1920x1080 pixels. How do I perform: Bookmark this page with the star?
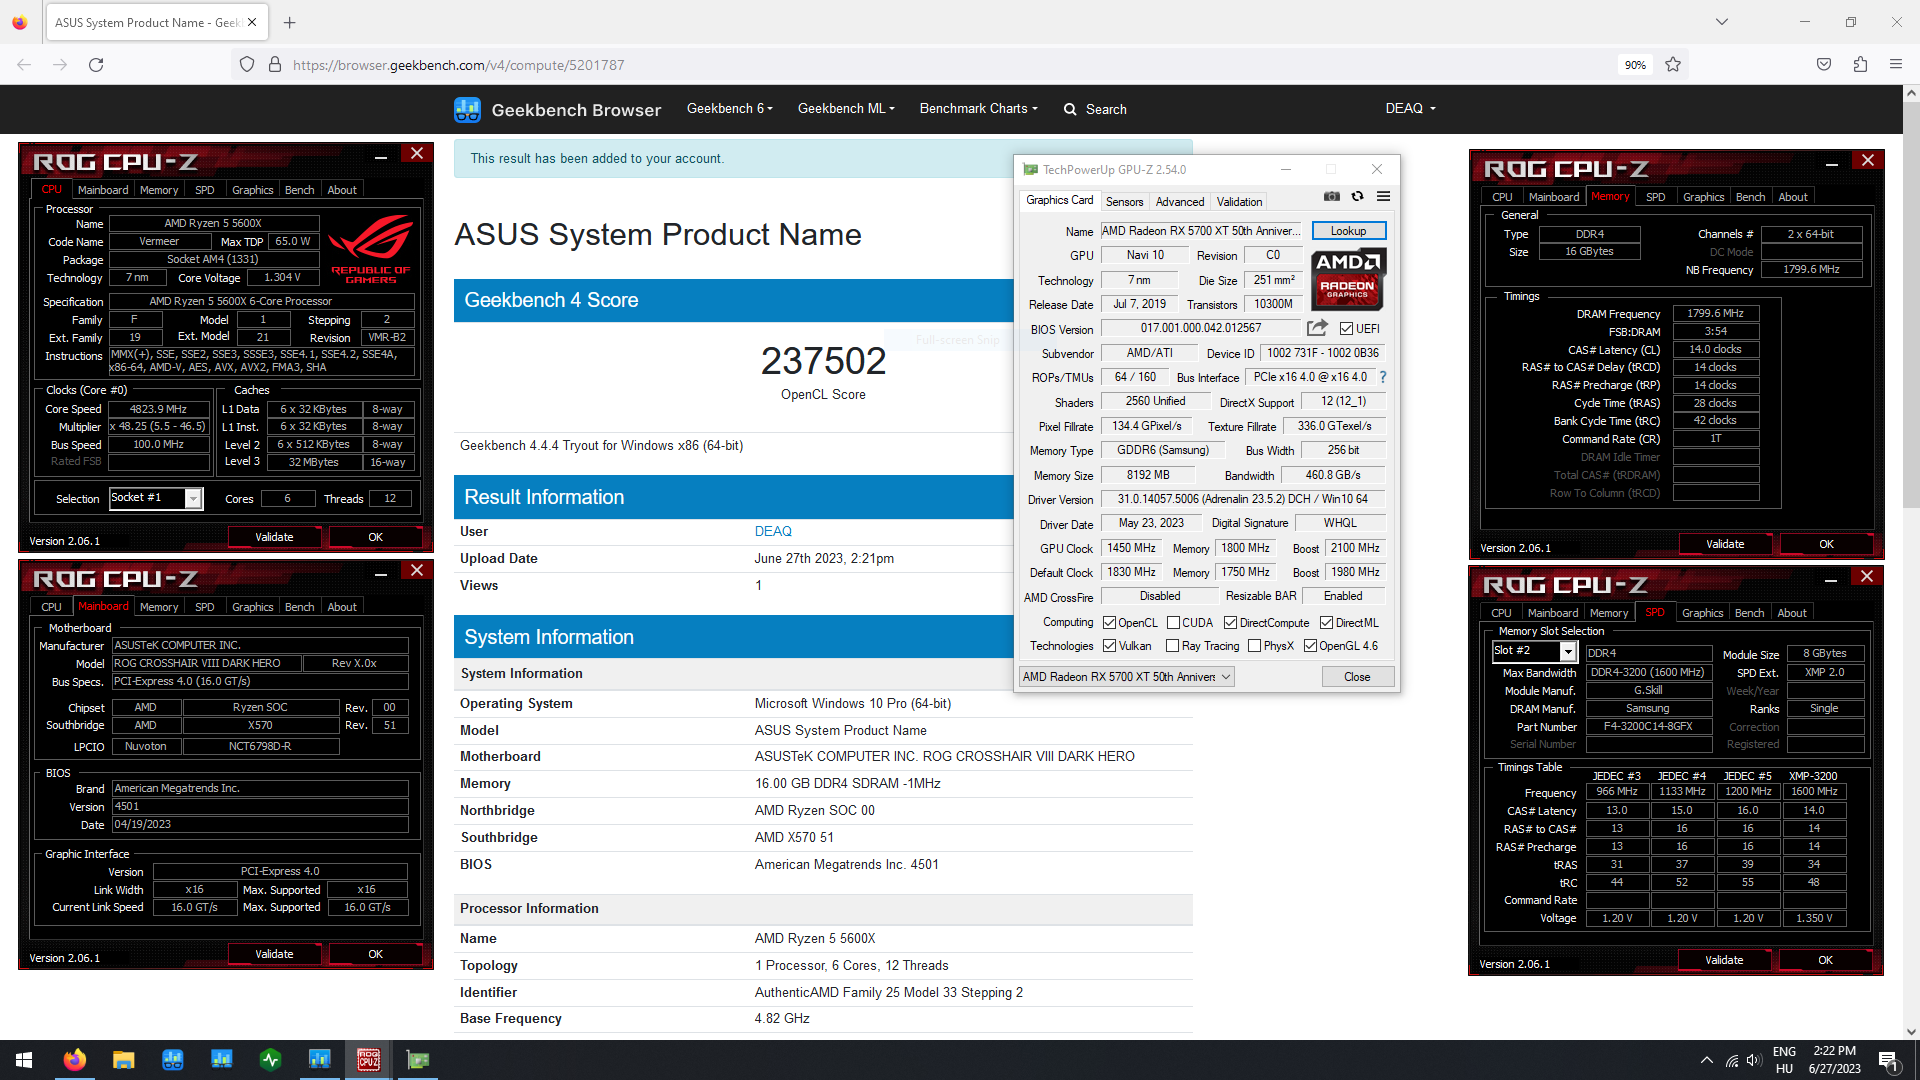[1673, 65]
